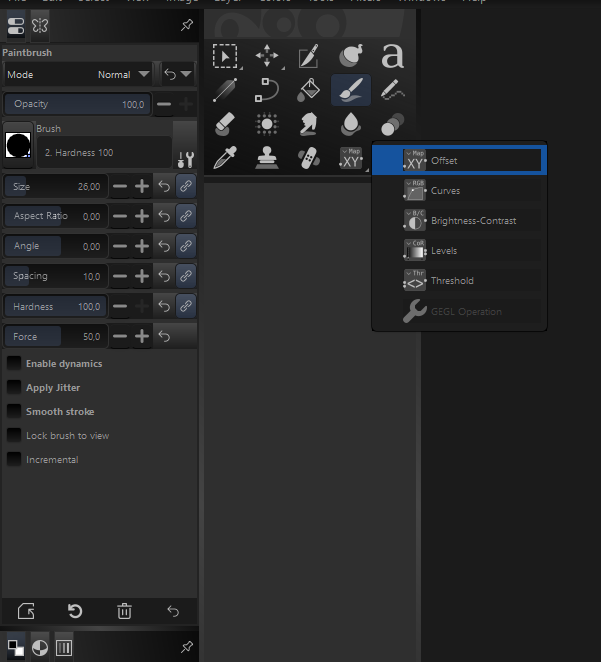Screen dimensions: 601x662
Task: Choose Levels from the tool group menu
Action: [459, 250]
